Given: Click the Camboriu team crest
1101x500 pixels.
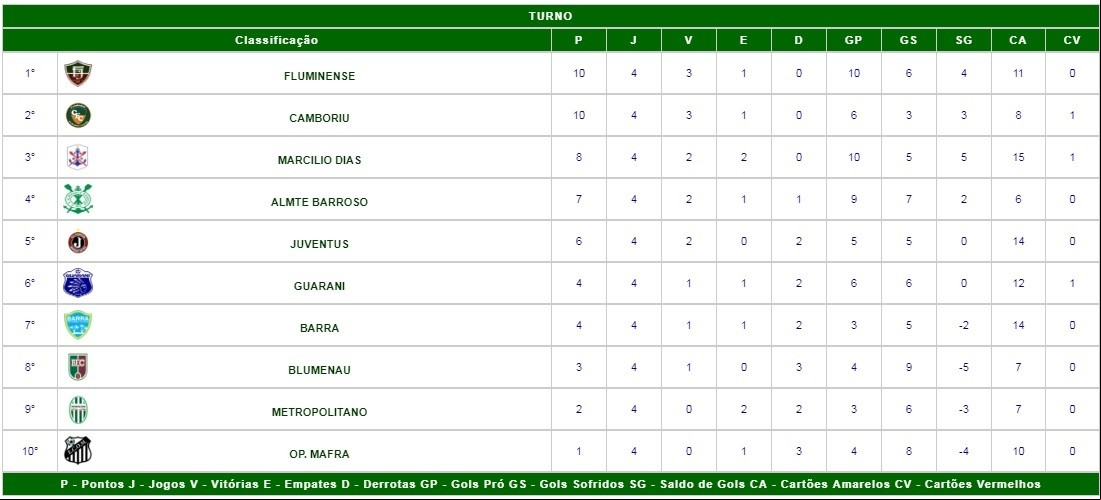Looking at the screenshot, I should pos(78,115).
